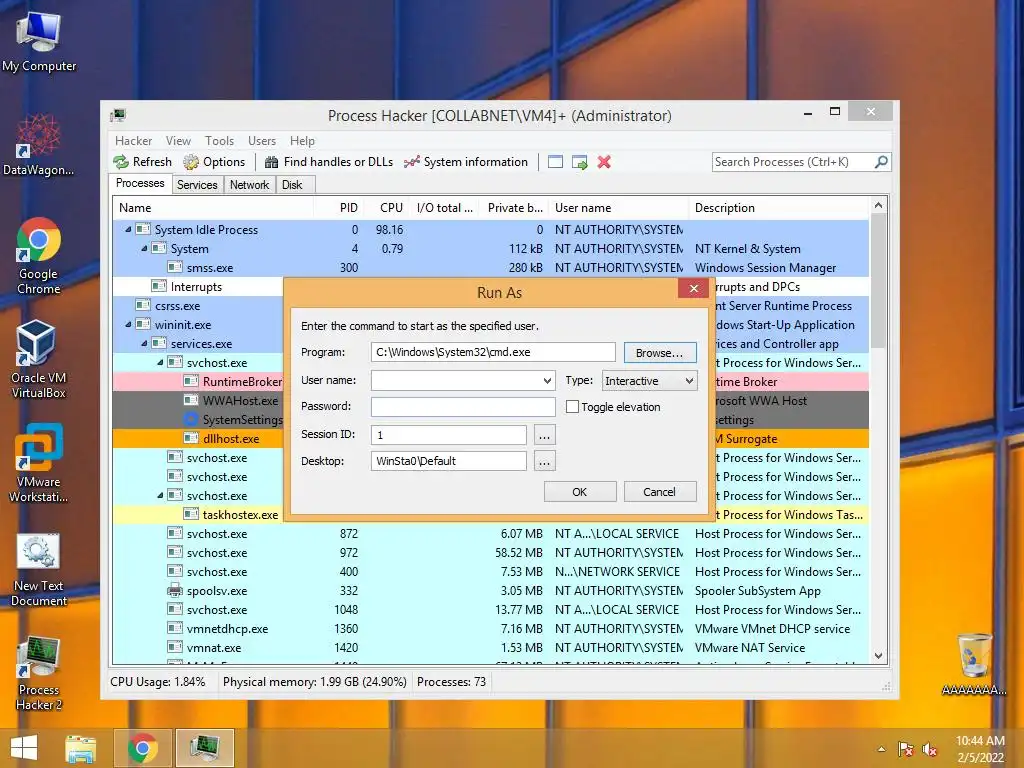Collapse the wininit.exe node
This screenshot has width=1024, height=768.
(x=128, y=324)
